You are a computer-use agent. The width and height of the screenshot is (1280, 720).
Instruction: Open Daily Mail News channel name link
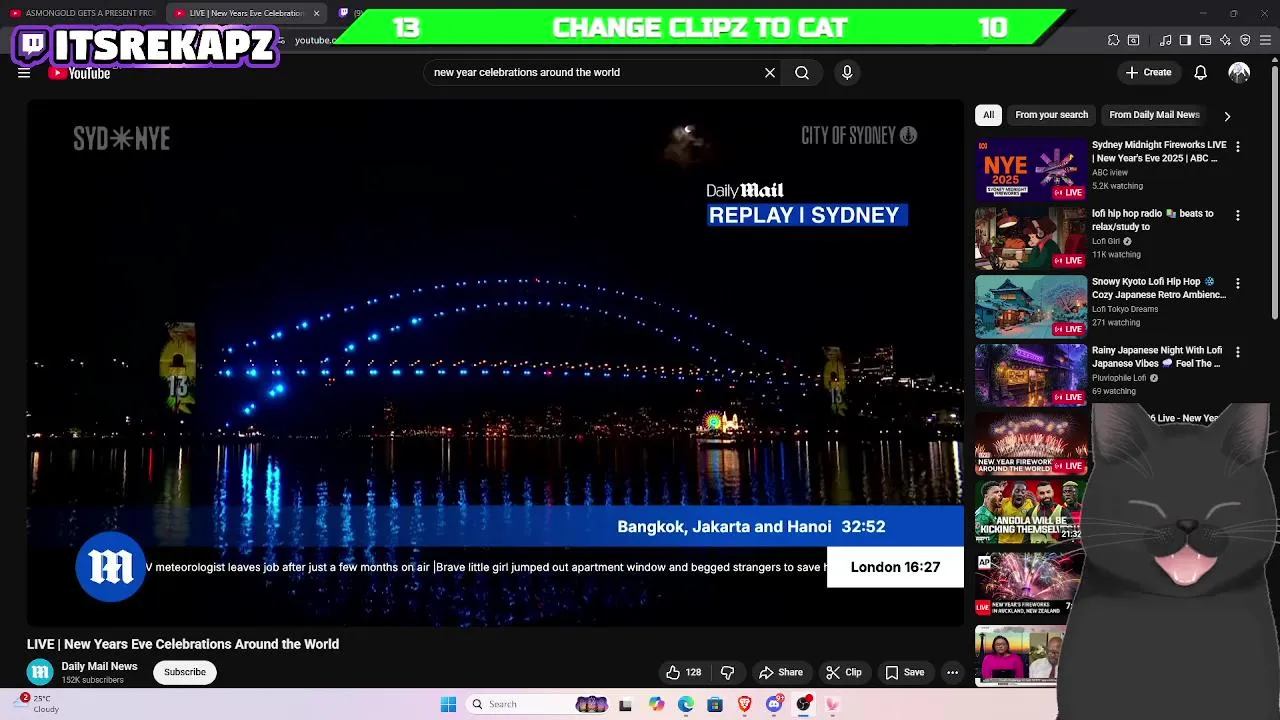[x=99, y=666]
